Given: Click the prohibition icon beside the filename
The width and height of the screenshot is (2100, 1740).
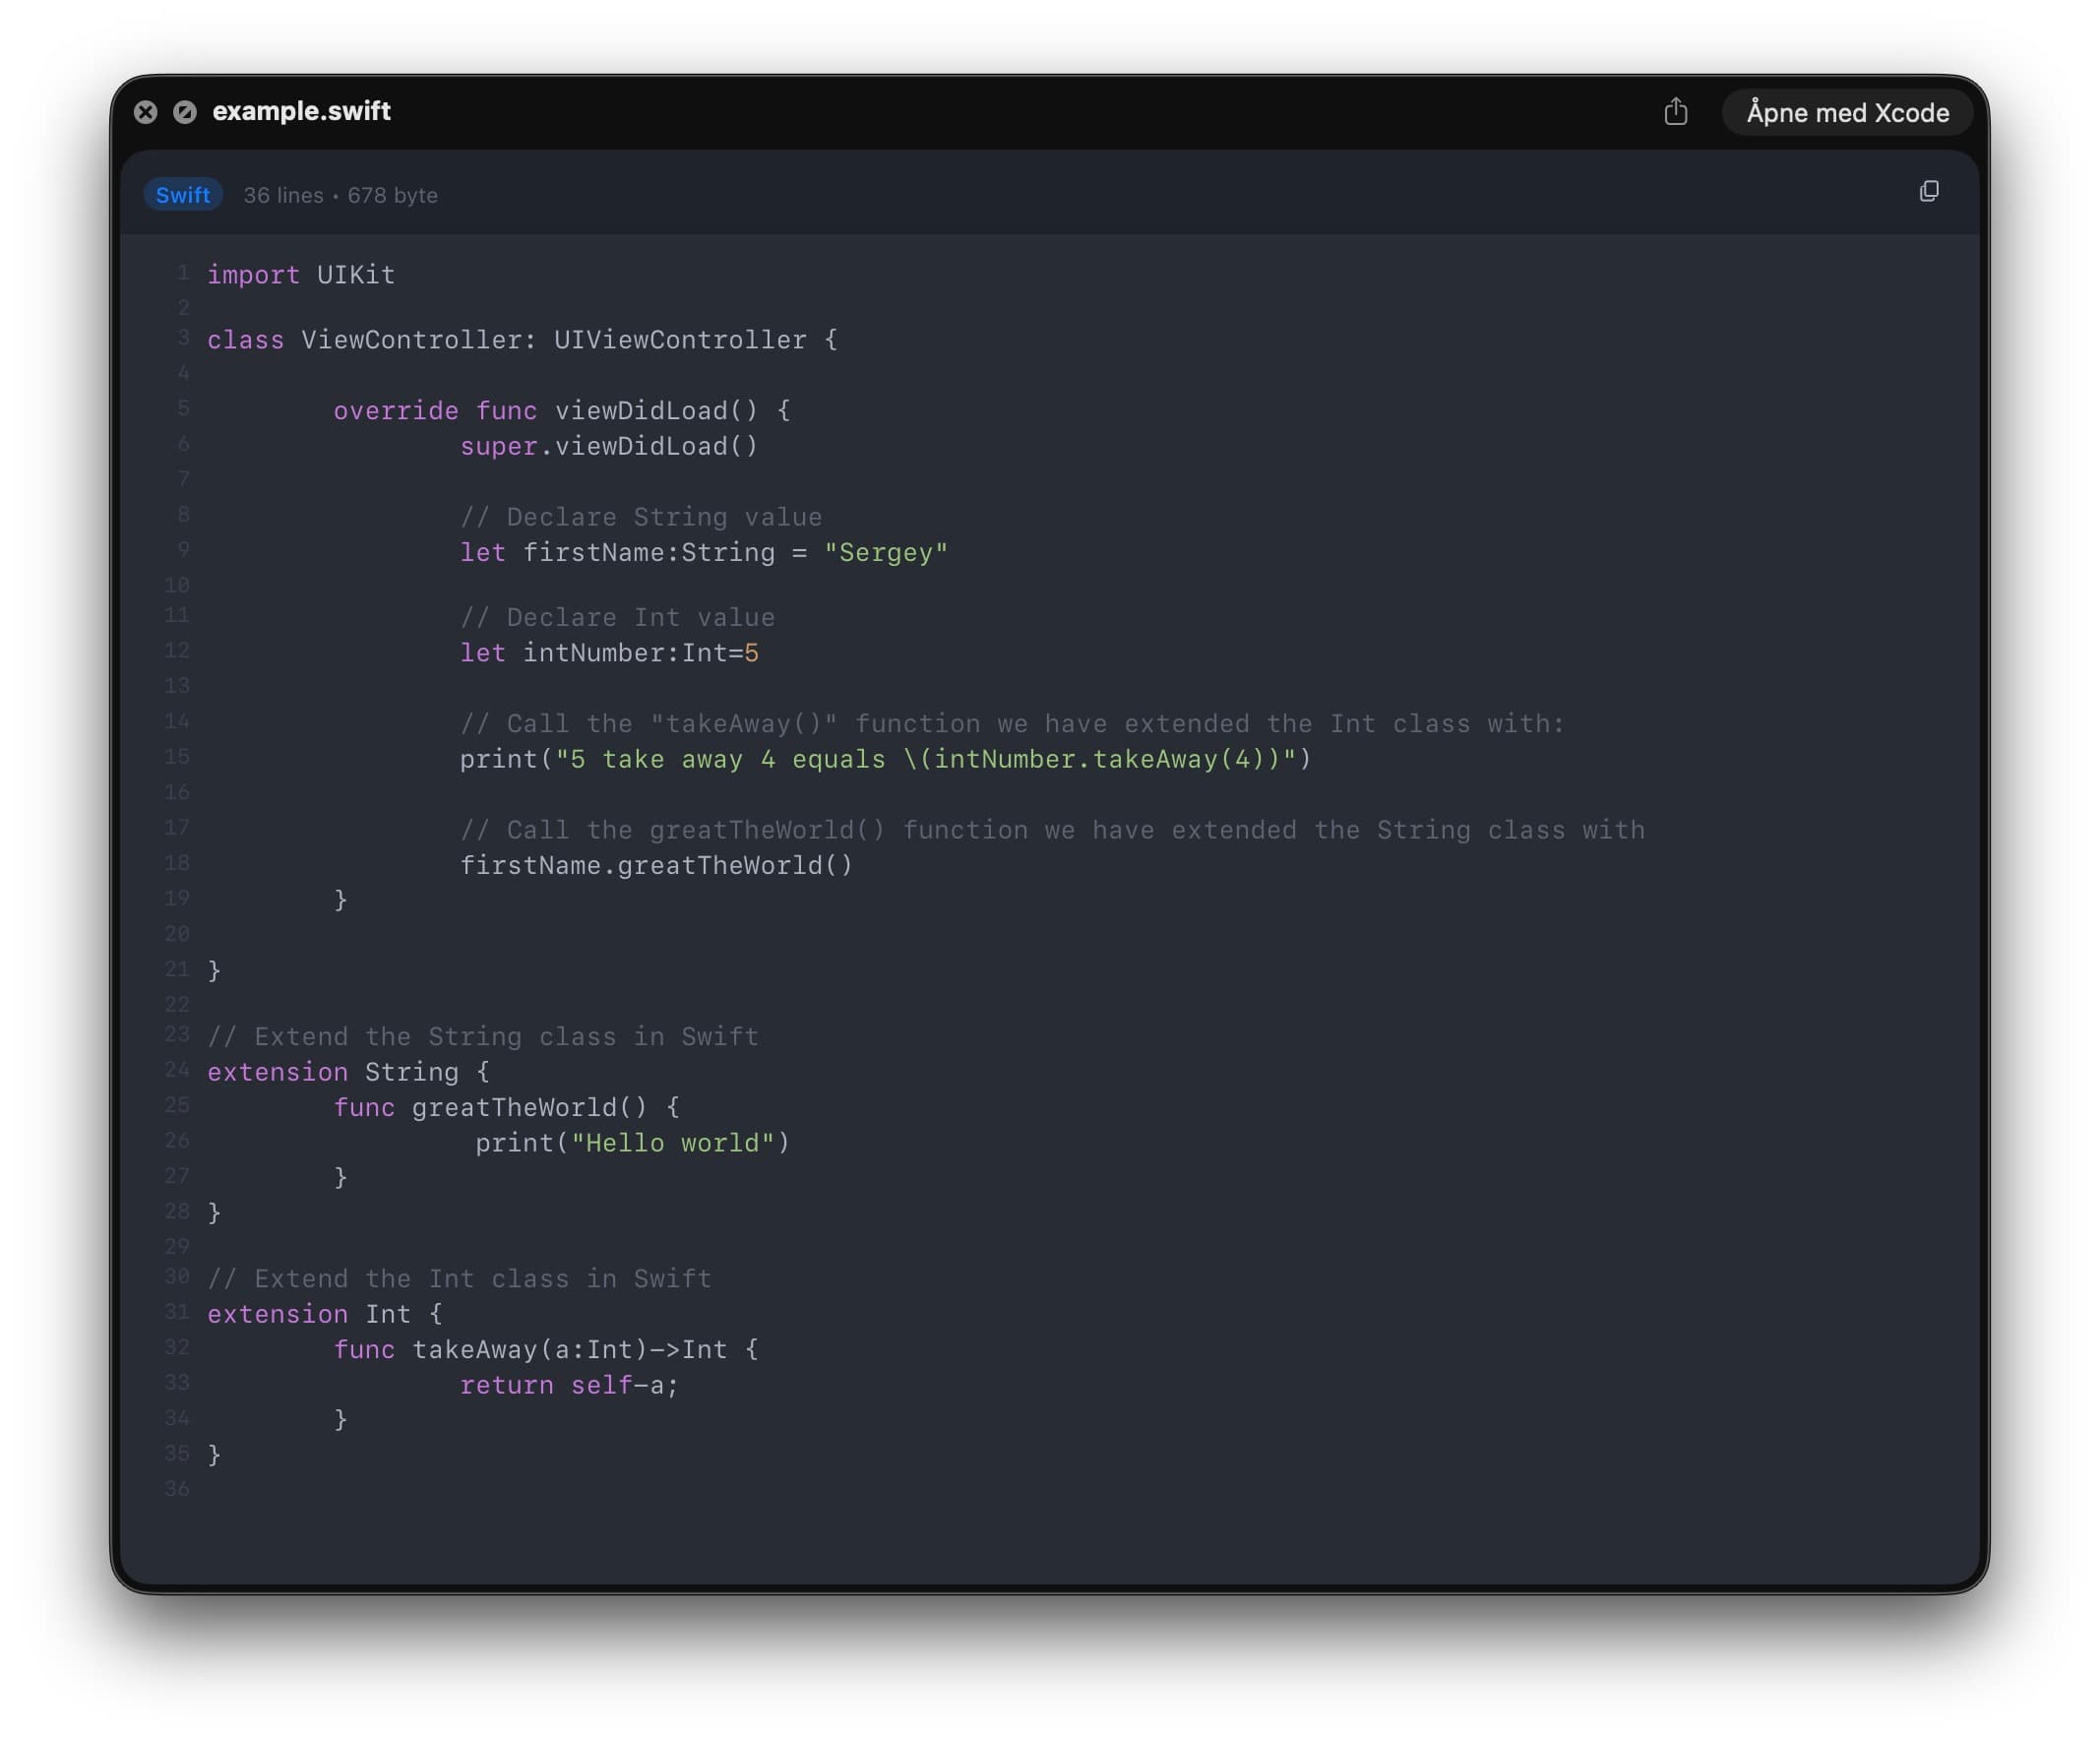Looking at the screenshot, I should (x=184, y=112).
